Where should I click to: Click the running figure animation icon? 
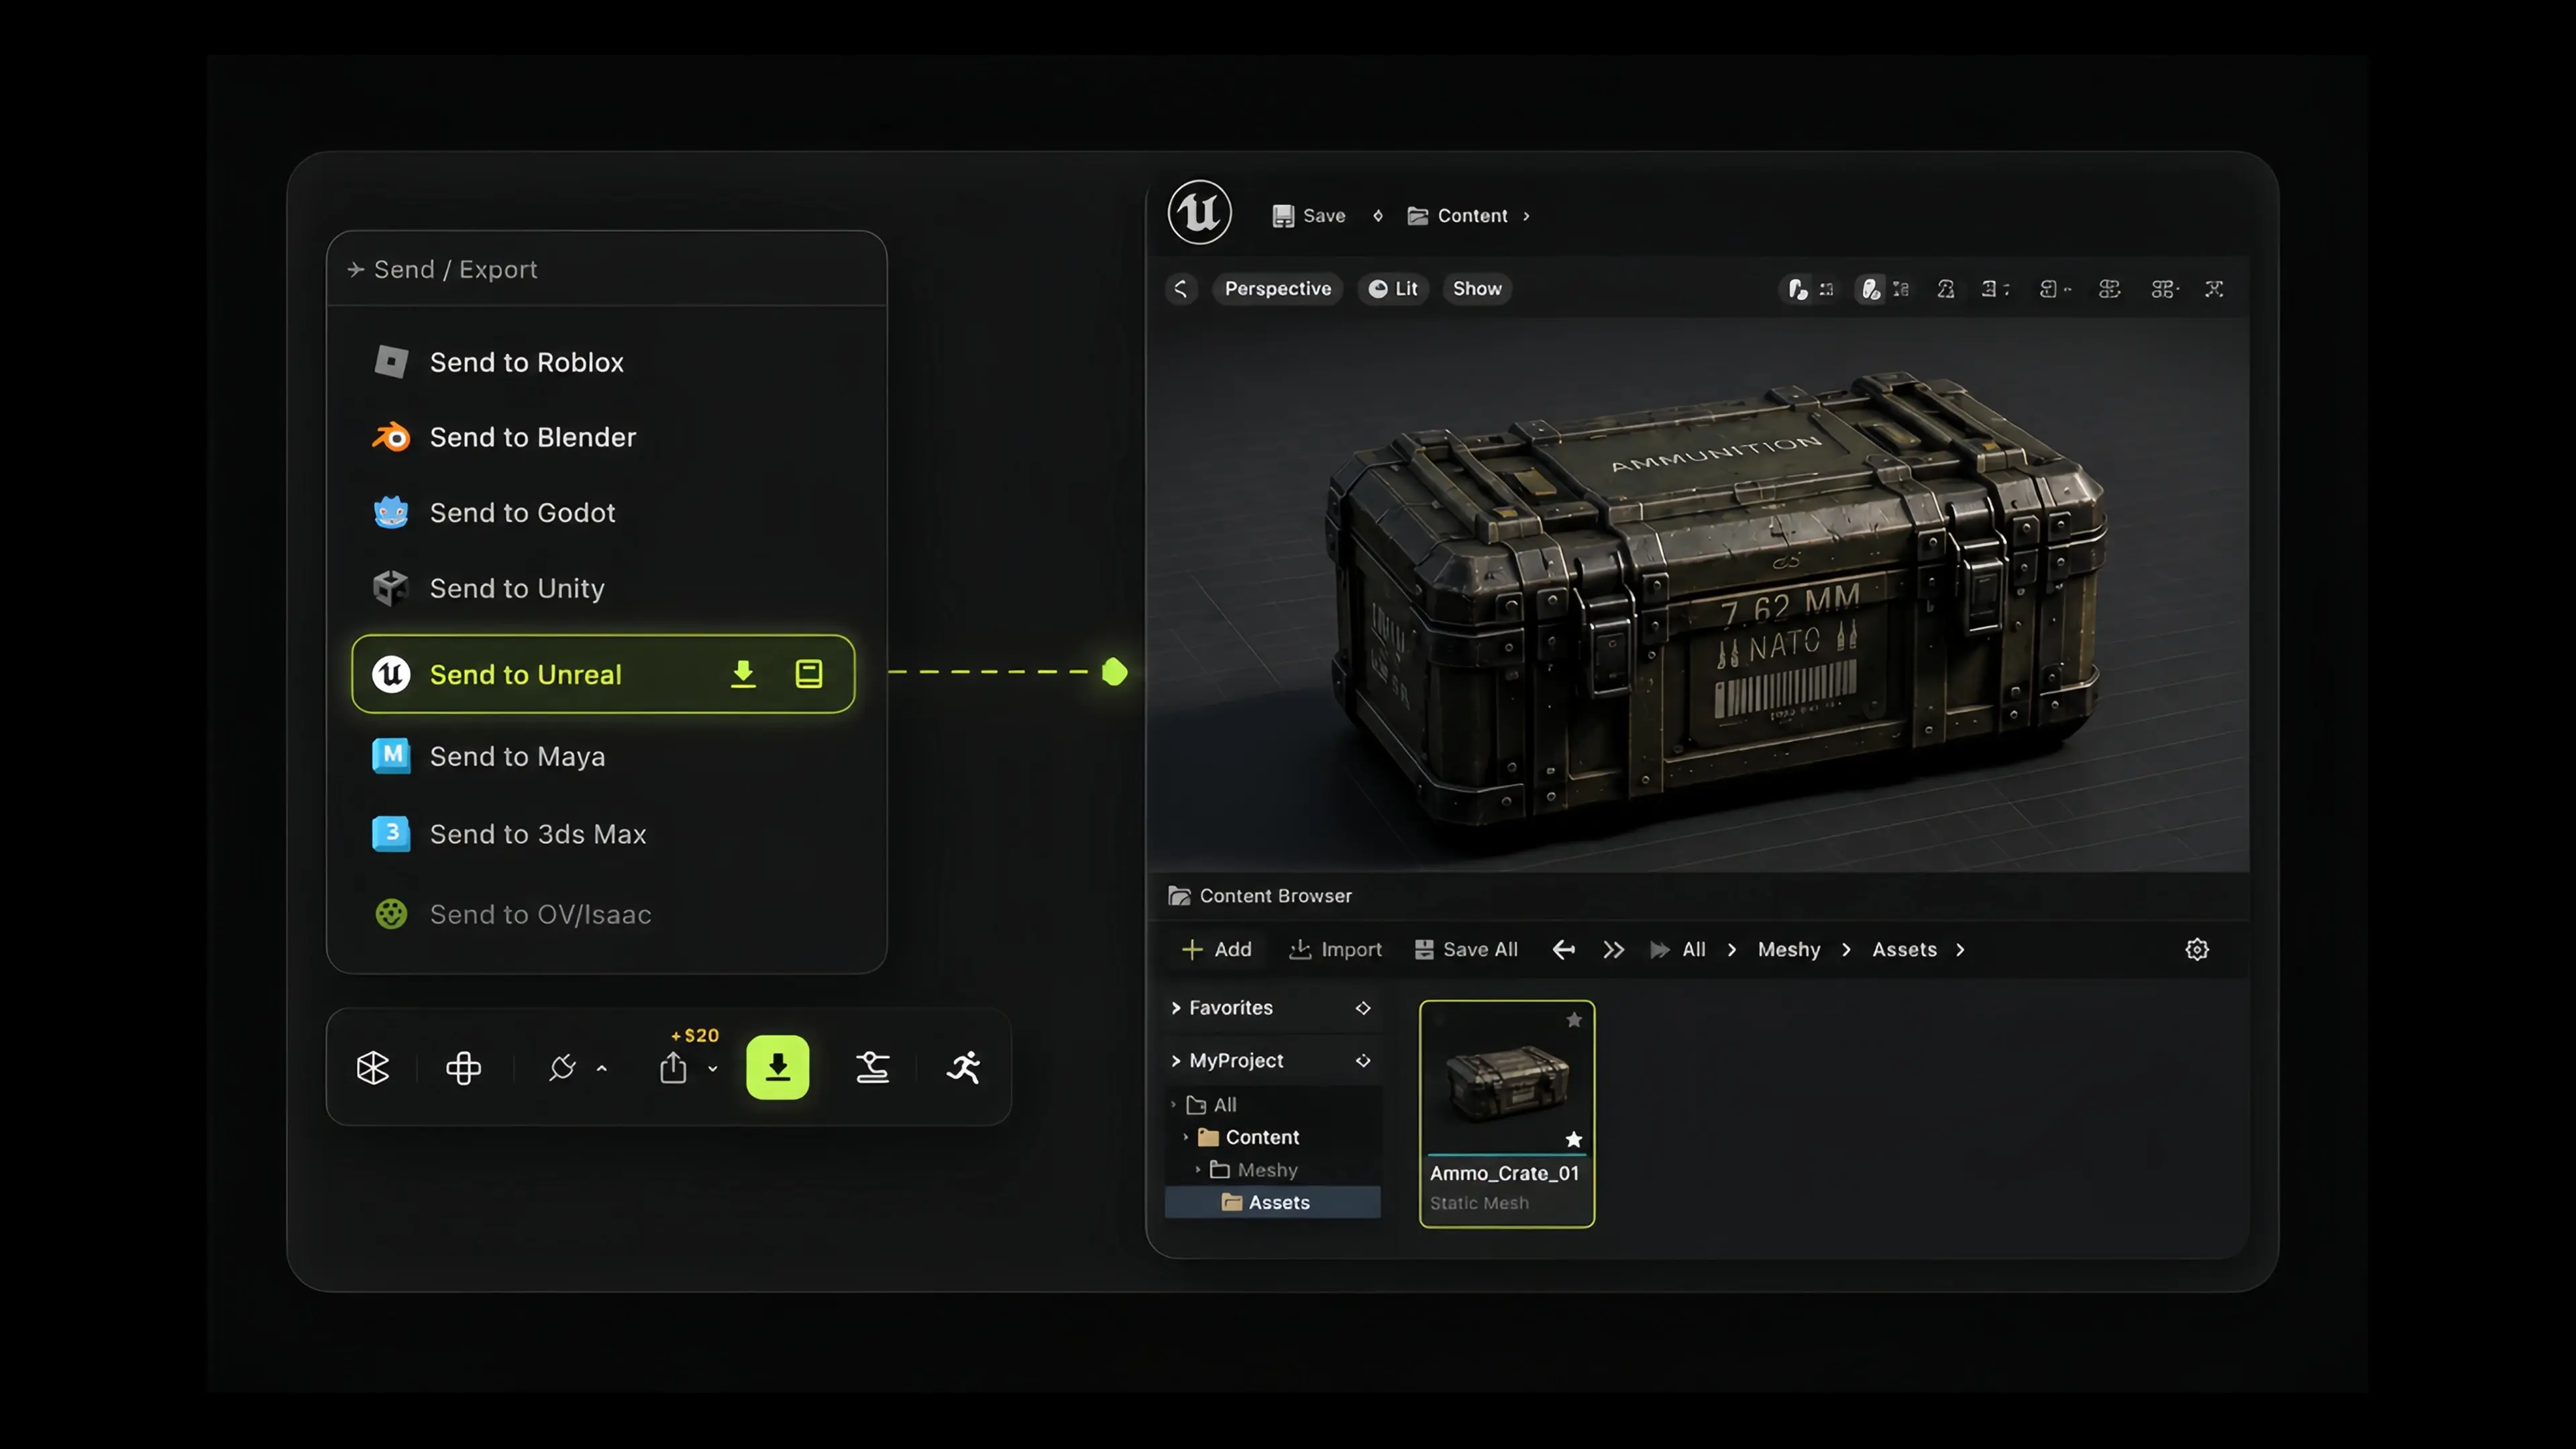point(964,1068)
